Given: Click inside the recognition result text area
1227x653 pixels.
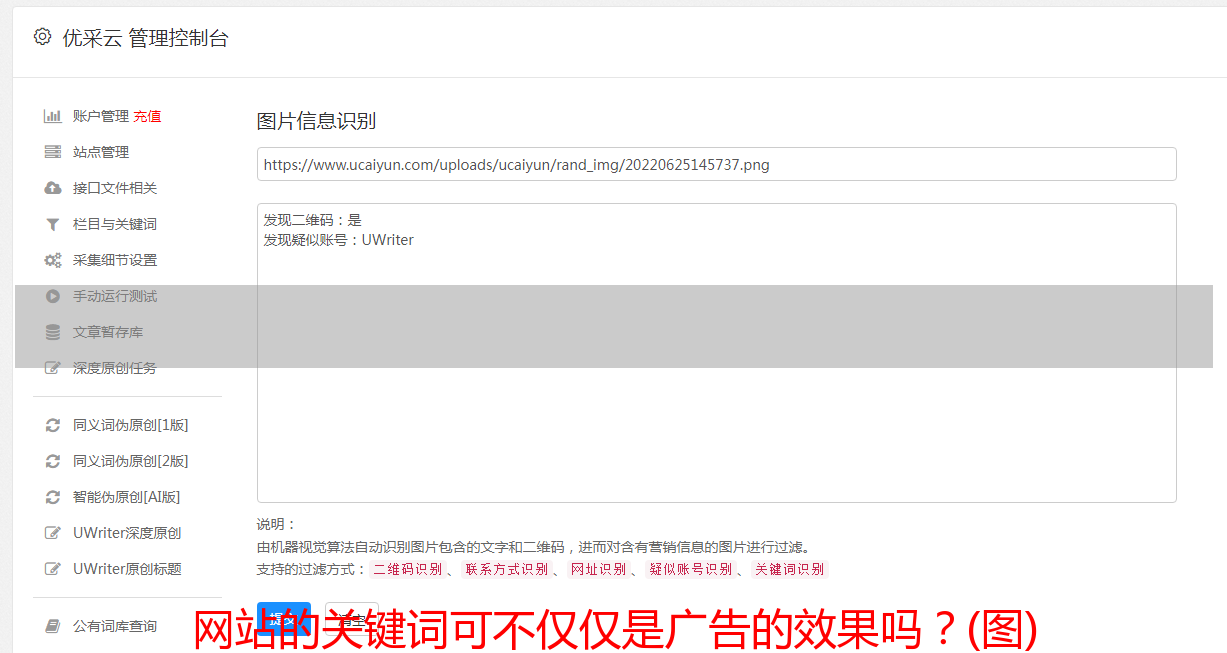Looking at the screenshot, I should pyautogui.click(x=716, y=353).
